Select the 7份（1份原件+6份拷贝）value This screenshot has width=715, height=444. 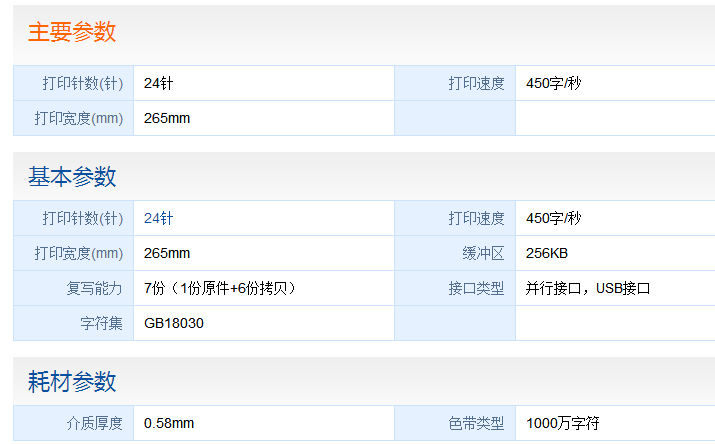[x=220, y=288]
